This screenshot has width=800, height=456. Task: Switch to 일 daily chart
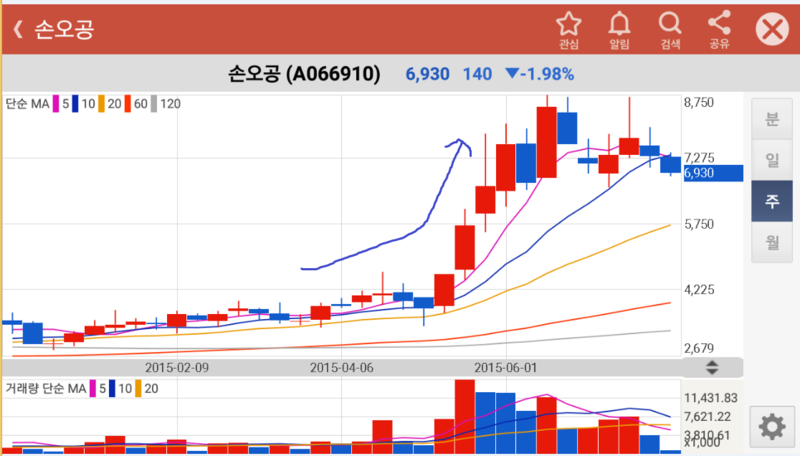[x=771, y=160]
